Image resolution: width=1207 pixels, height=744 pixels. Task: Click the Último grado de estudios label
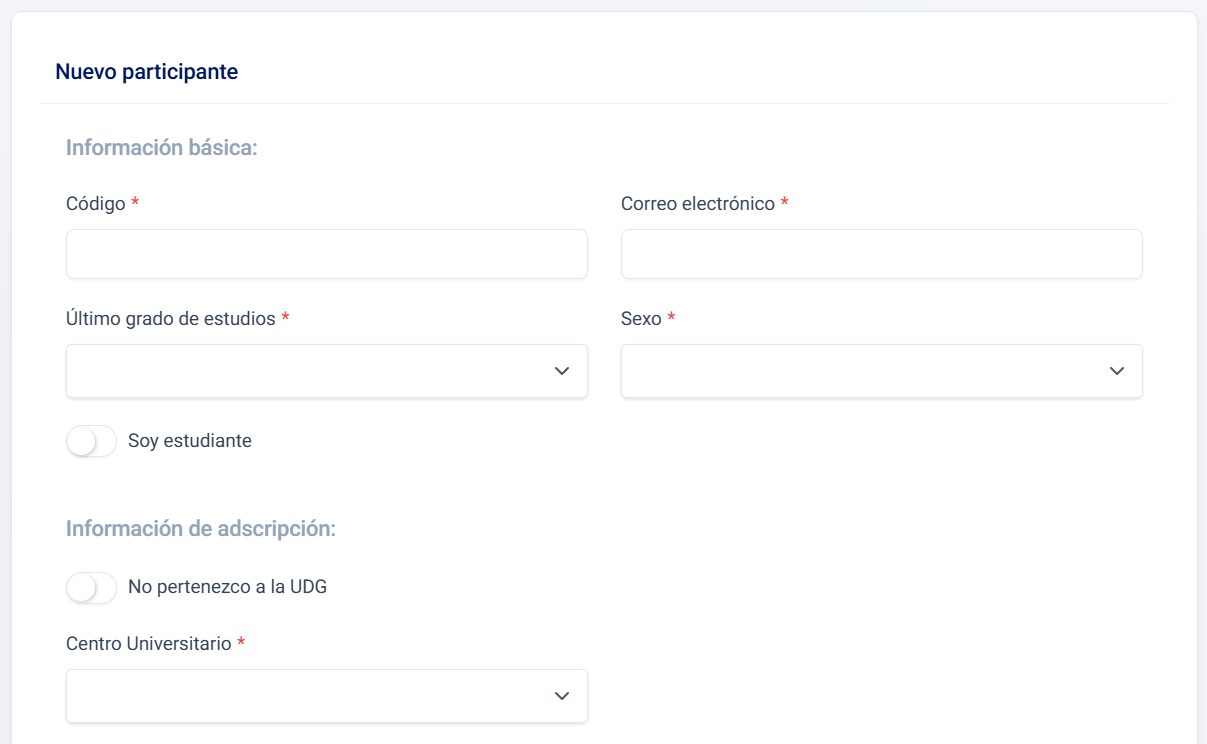[x=171, y=319]
